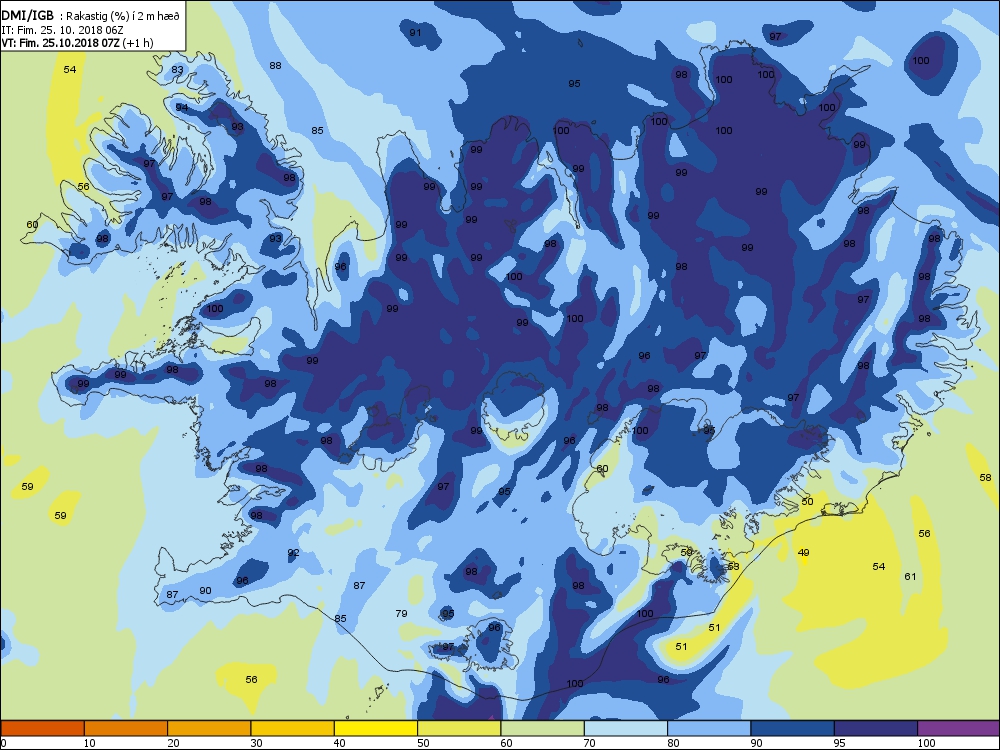Click legend tick label 40
Image resolution: width=1000 pixels, height=750 pixels.
340,743
